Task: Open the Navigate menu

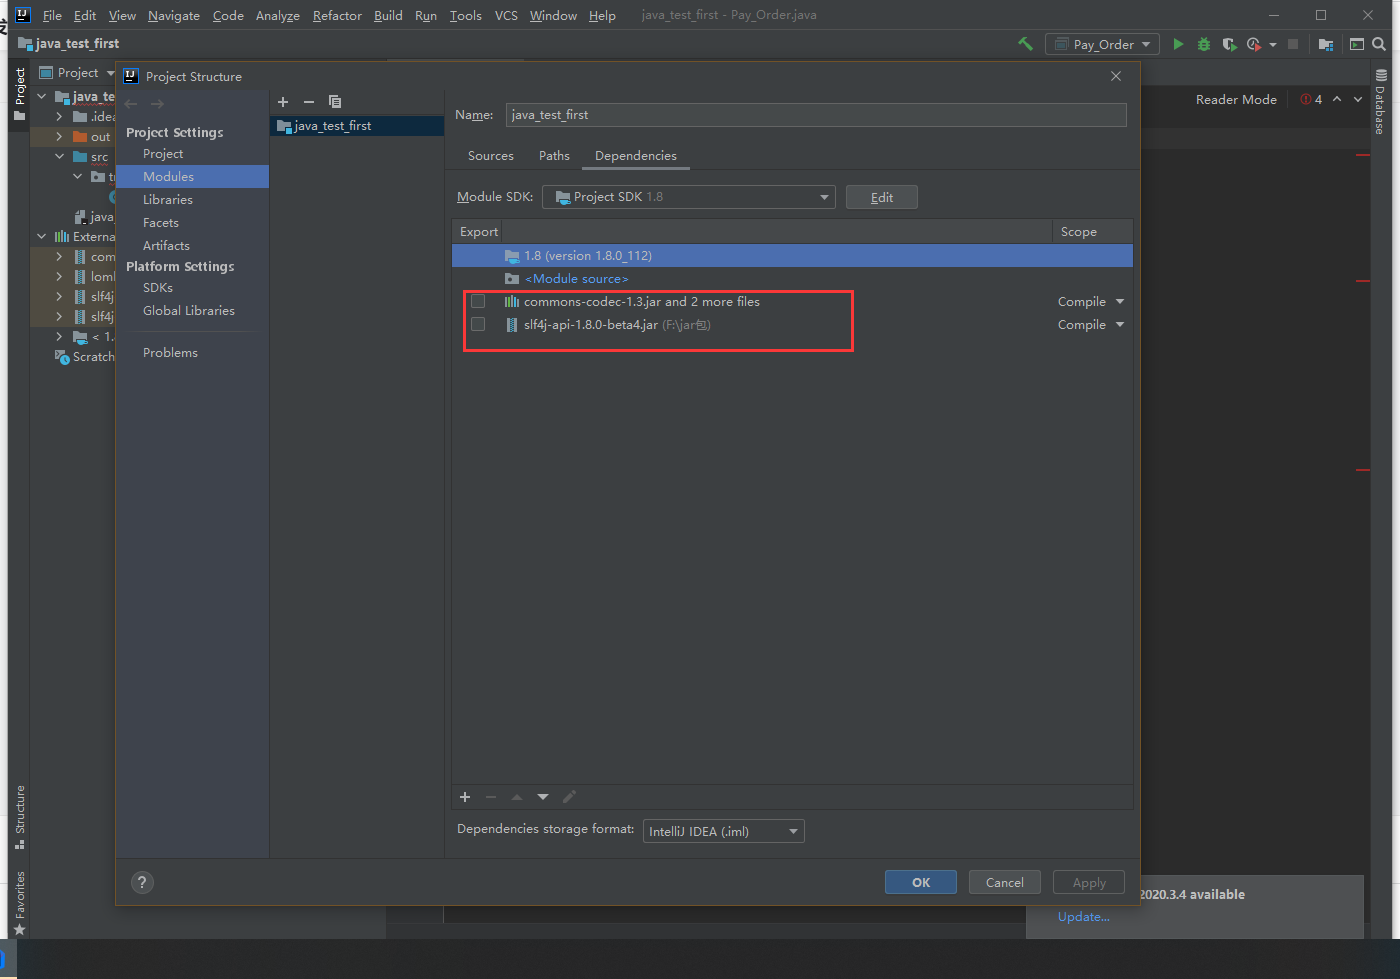Action: point(174,15)
